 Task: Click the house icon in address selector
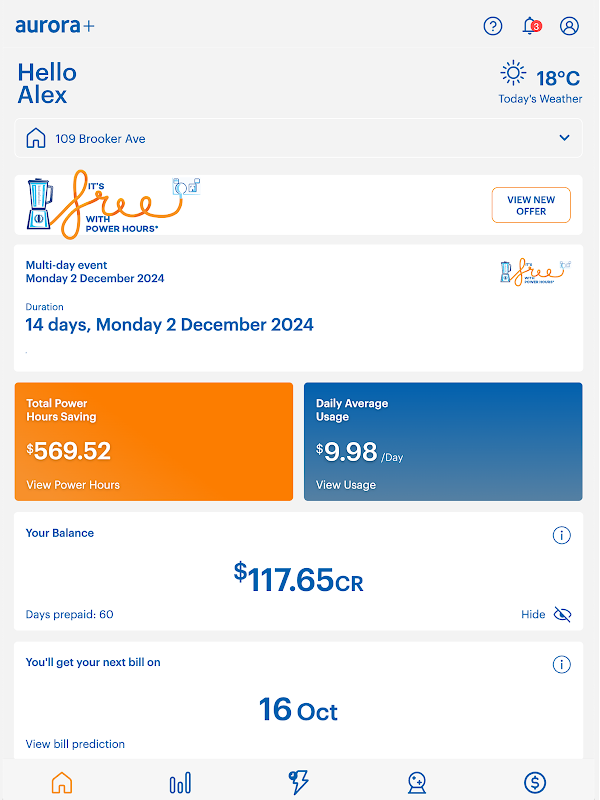tap(36, 138)
